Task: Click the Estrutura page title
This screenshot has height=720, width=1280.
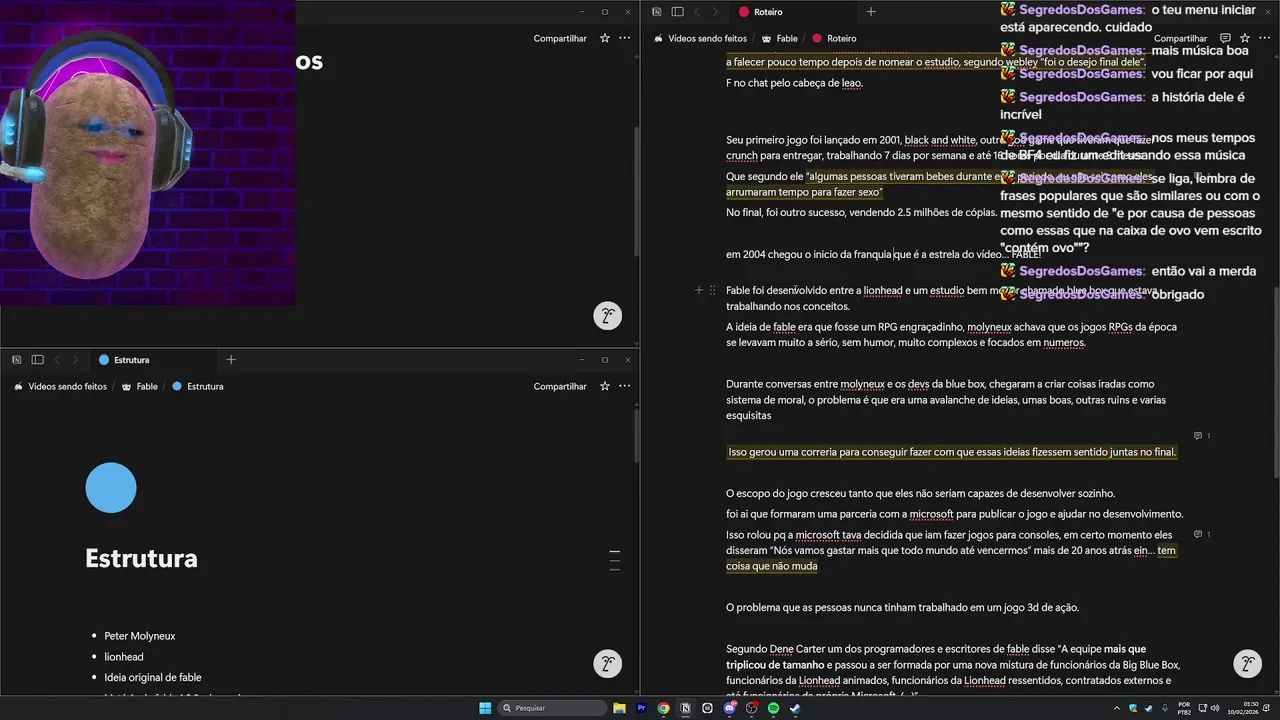Action: (x=141, y=558)
